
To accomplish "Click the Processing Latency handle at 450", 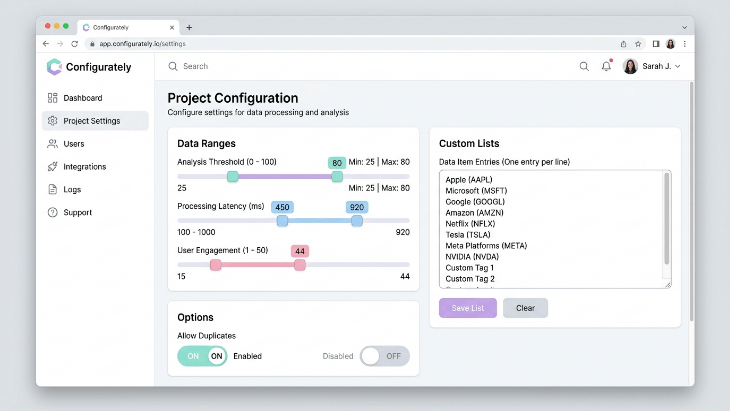I will (x=282, y=221).
